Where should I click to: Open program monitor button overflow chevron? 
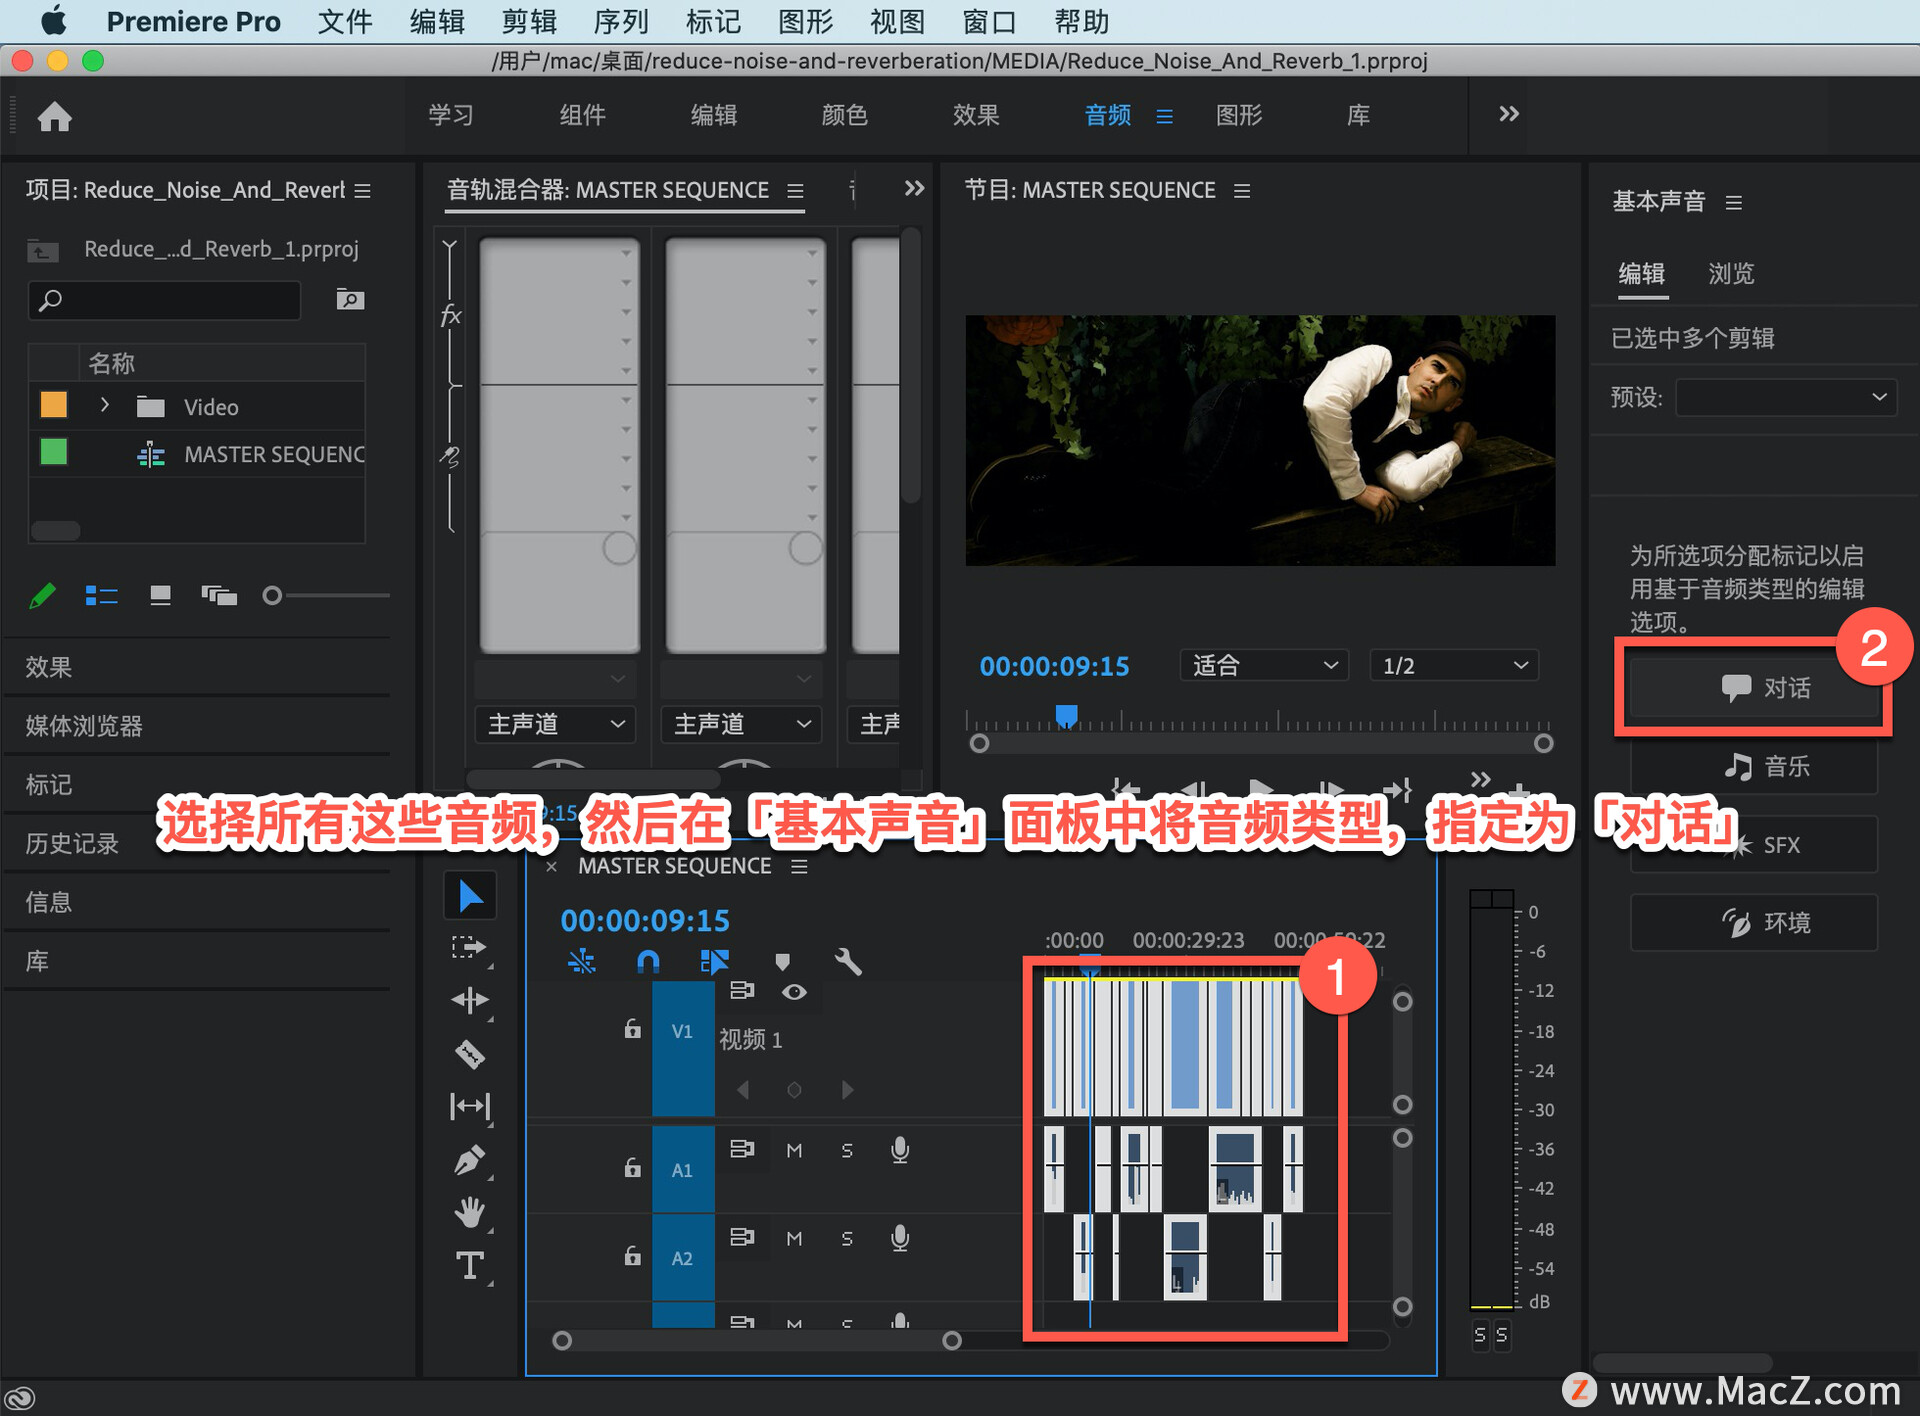1481,778
